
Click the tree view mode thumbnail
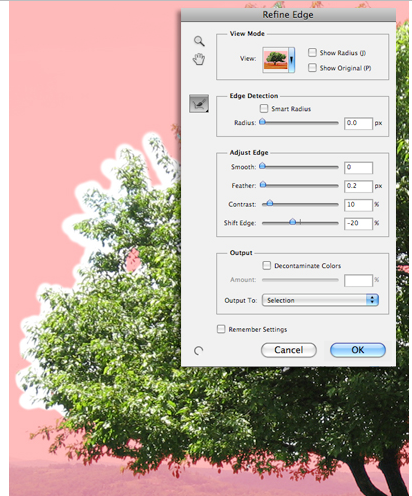(275, 60)
